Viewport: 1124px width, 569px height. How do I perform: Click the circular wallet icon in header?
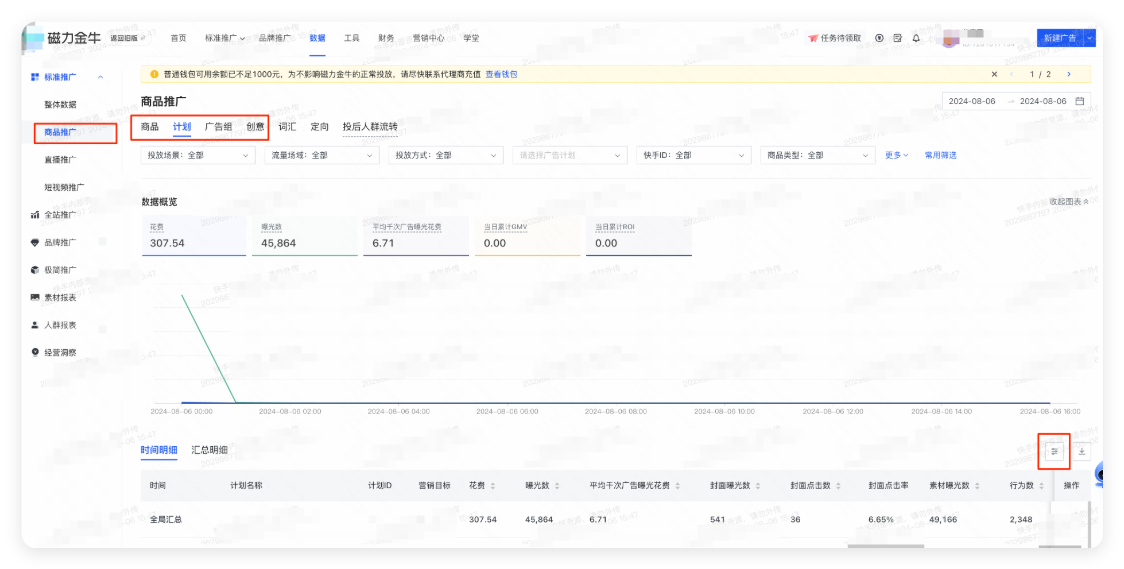coord(879,38)
